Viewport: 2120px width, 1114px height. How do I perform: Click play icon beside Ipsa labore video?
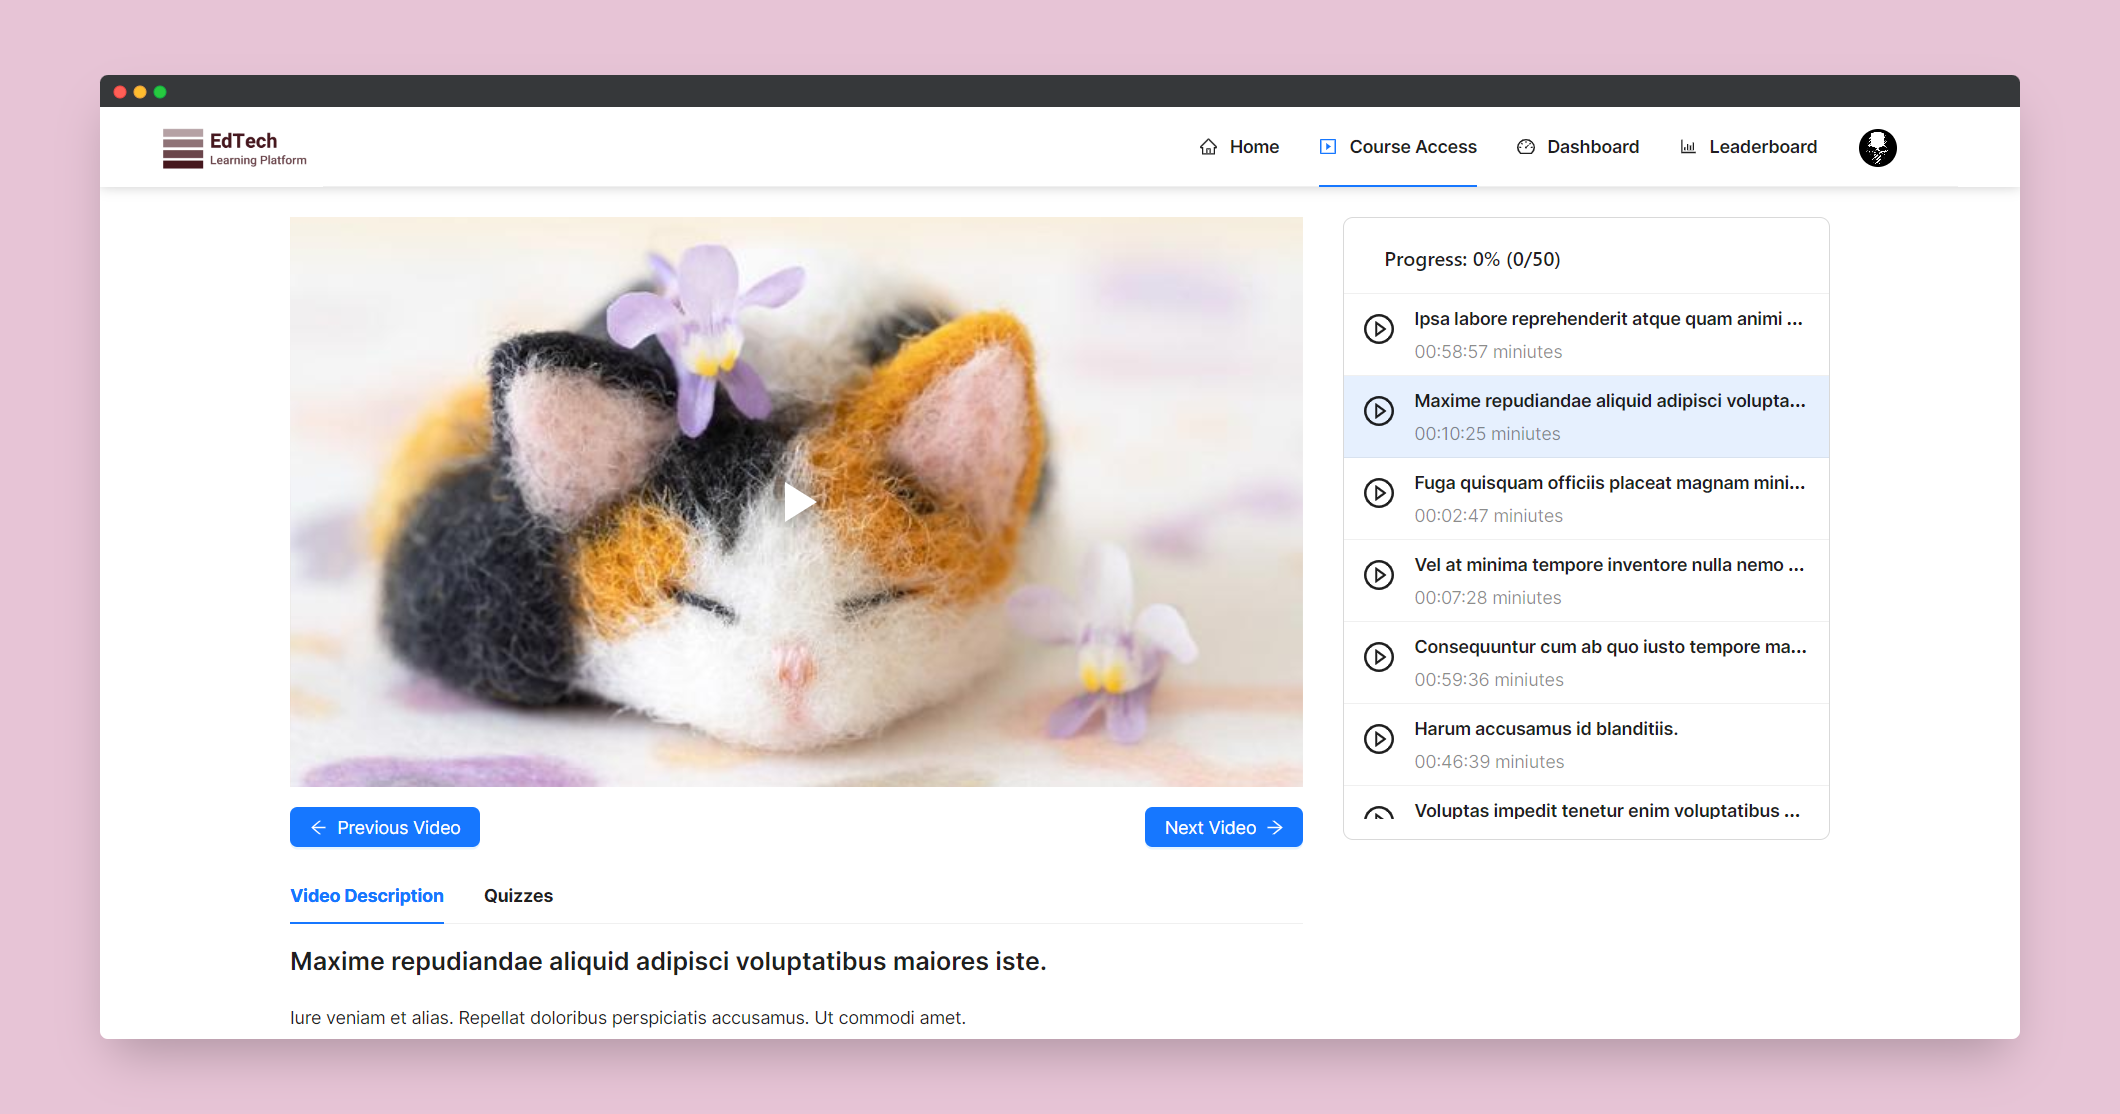(x=1379, y=329)
